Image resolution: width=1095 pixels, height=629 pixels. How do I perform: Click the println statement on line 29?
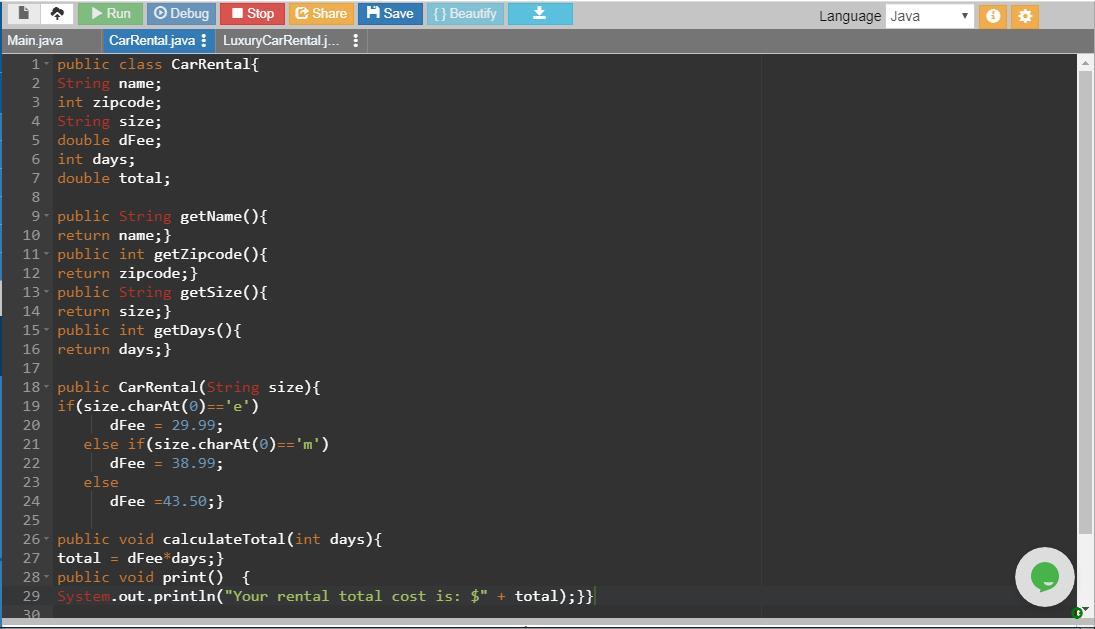(x=325, y=596)
